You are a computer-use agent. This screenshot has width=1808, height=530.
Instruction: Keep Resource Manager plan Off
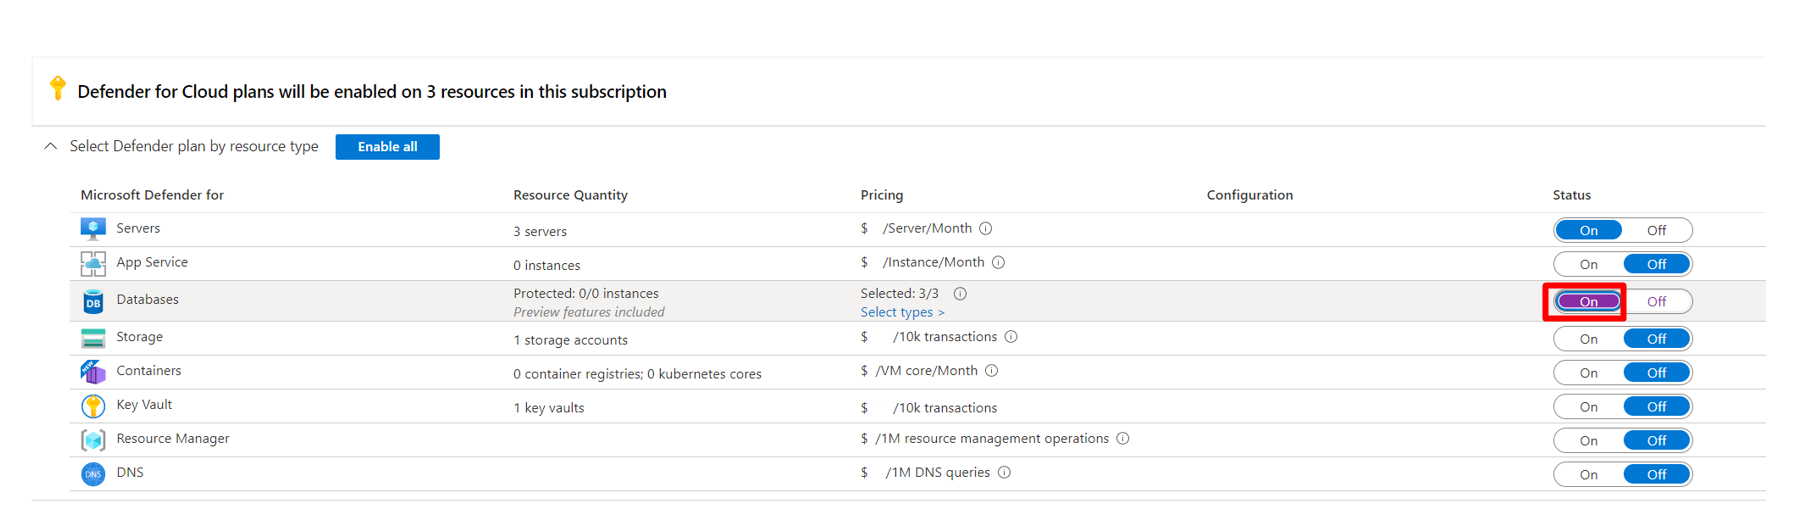click(1657, 441)
